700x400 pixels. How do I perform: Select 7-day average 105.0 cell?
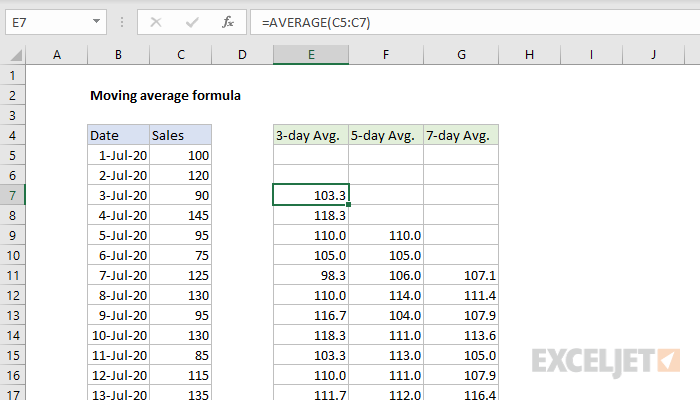pos(461,355)
